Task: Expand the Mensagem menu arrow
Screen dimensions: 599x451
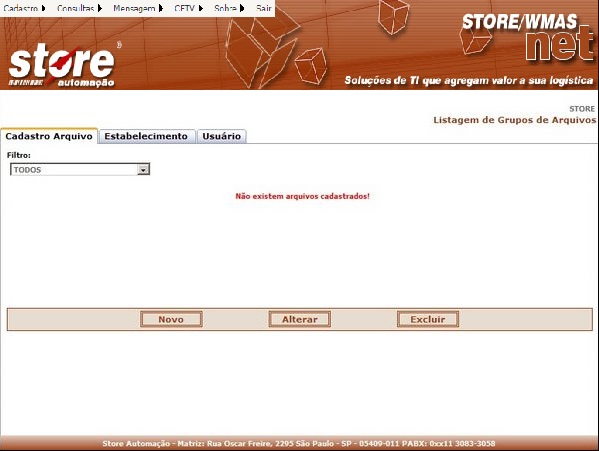Action: [x=161, y=8]
